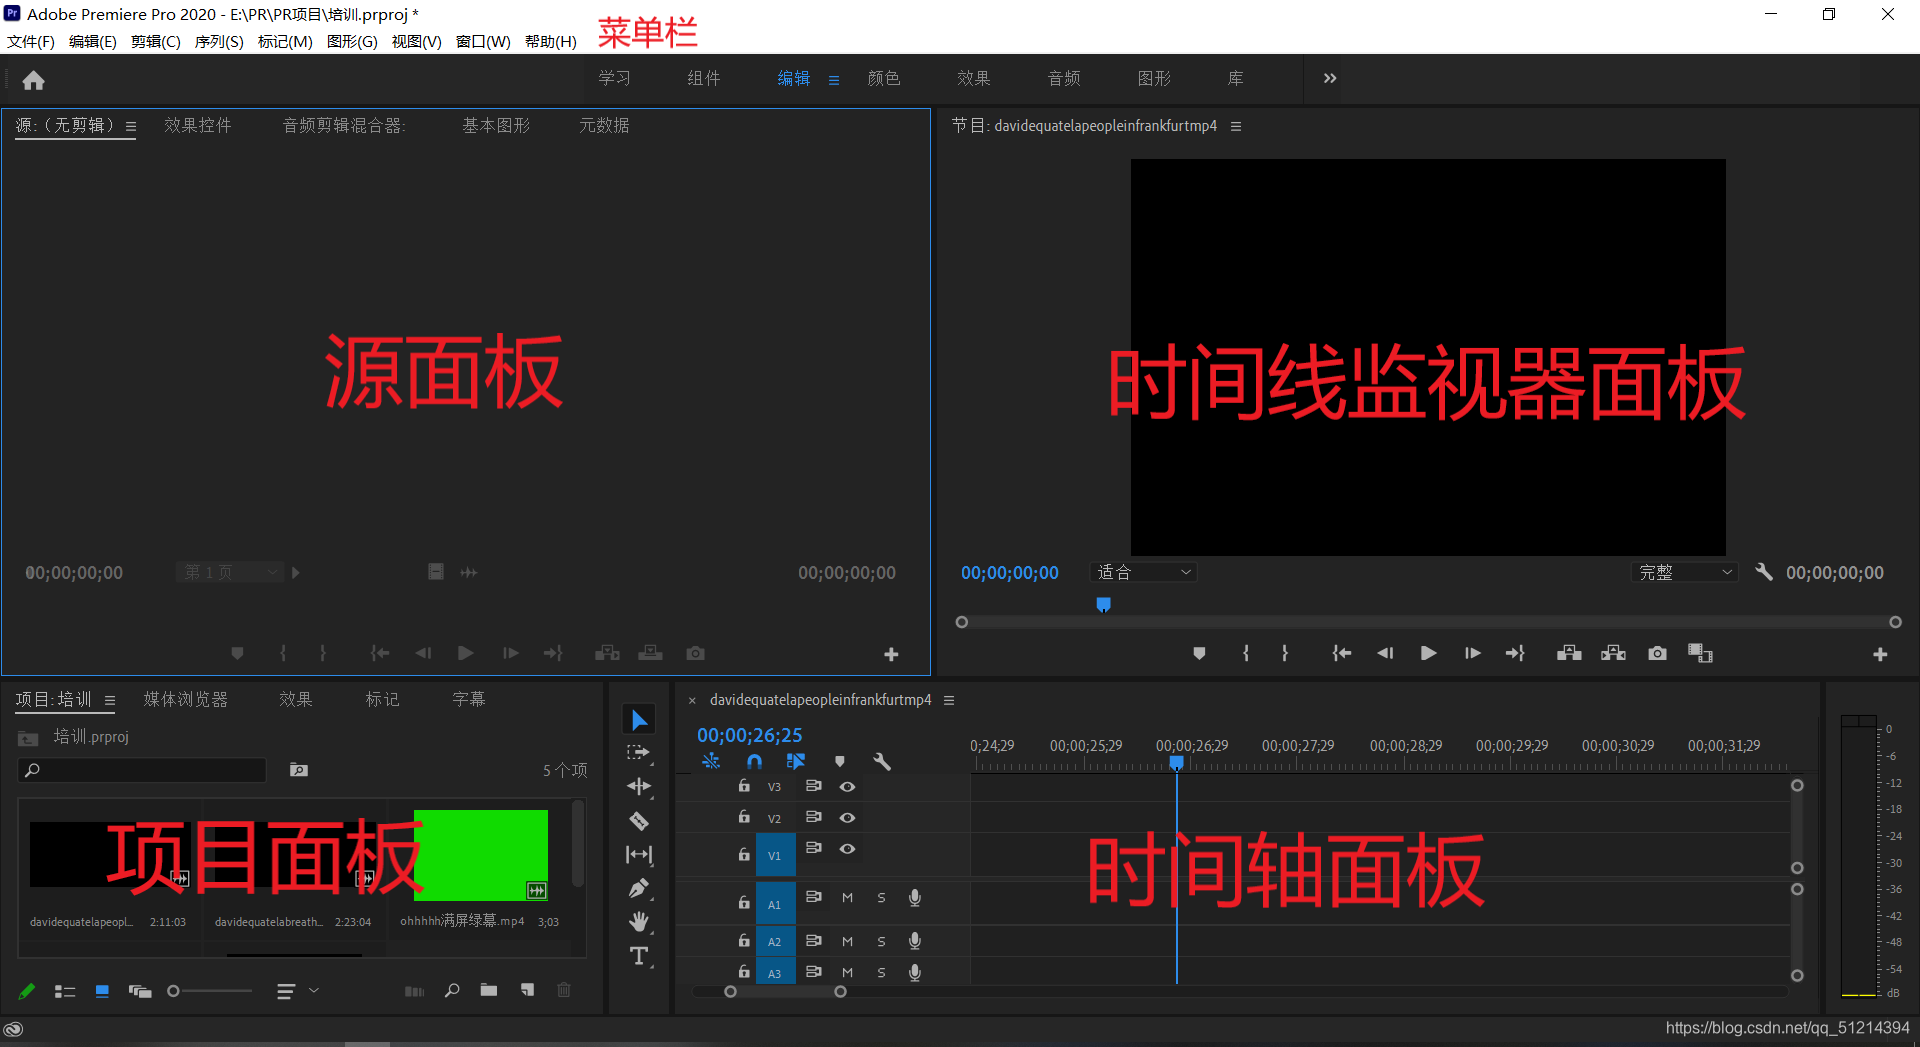This screenshot has width=1920, height=1047.
Task: Pick the Track Select Forward tool
Action: 638,752
